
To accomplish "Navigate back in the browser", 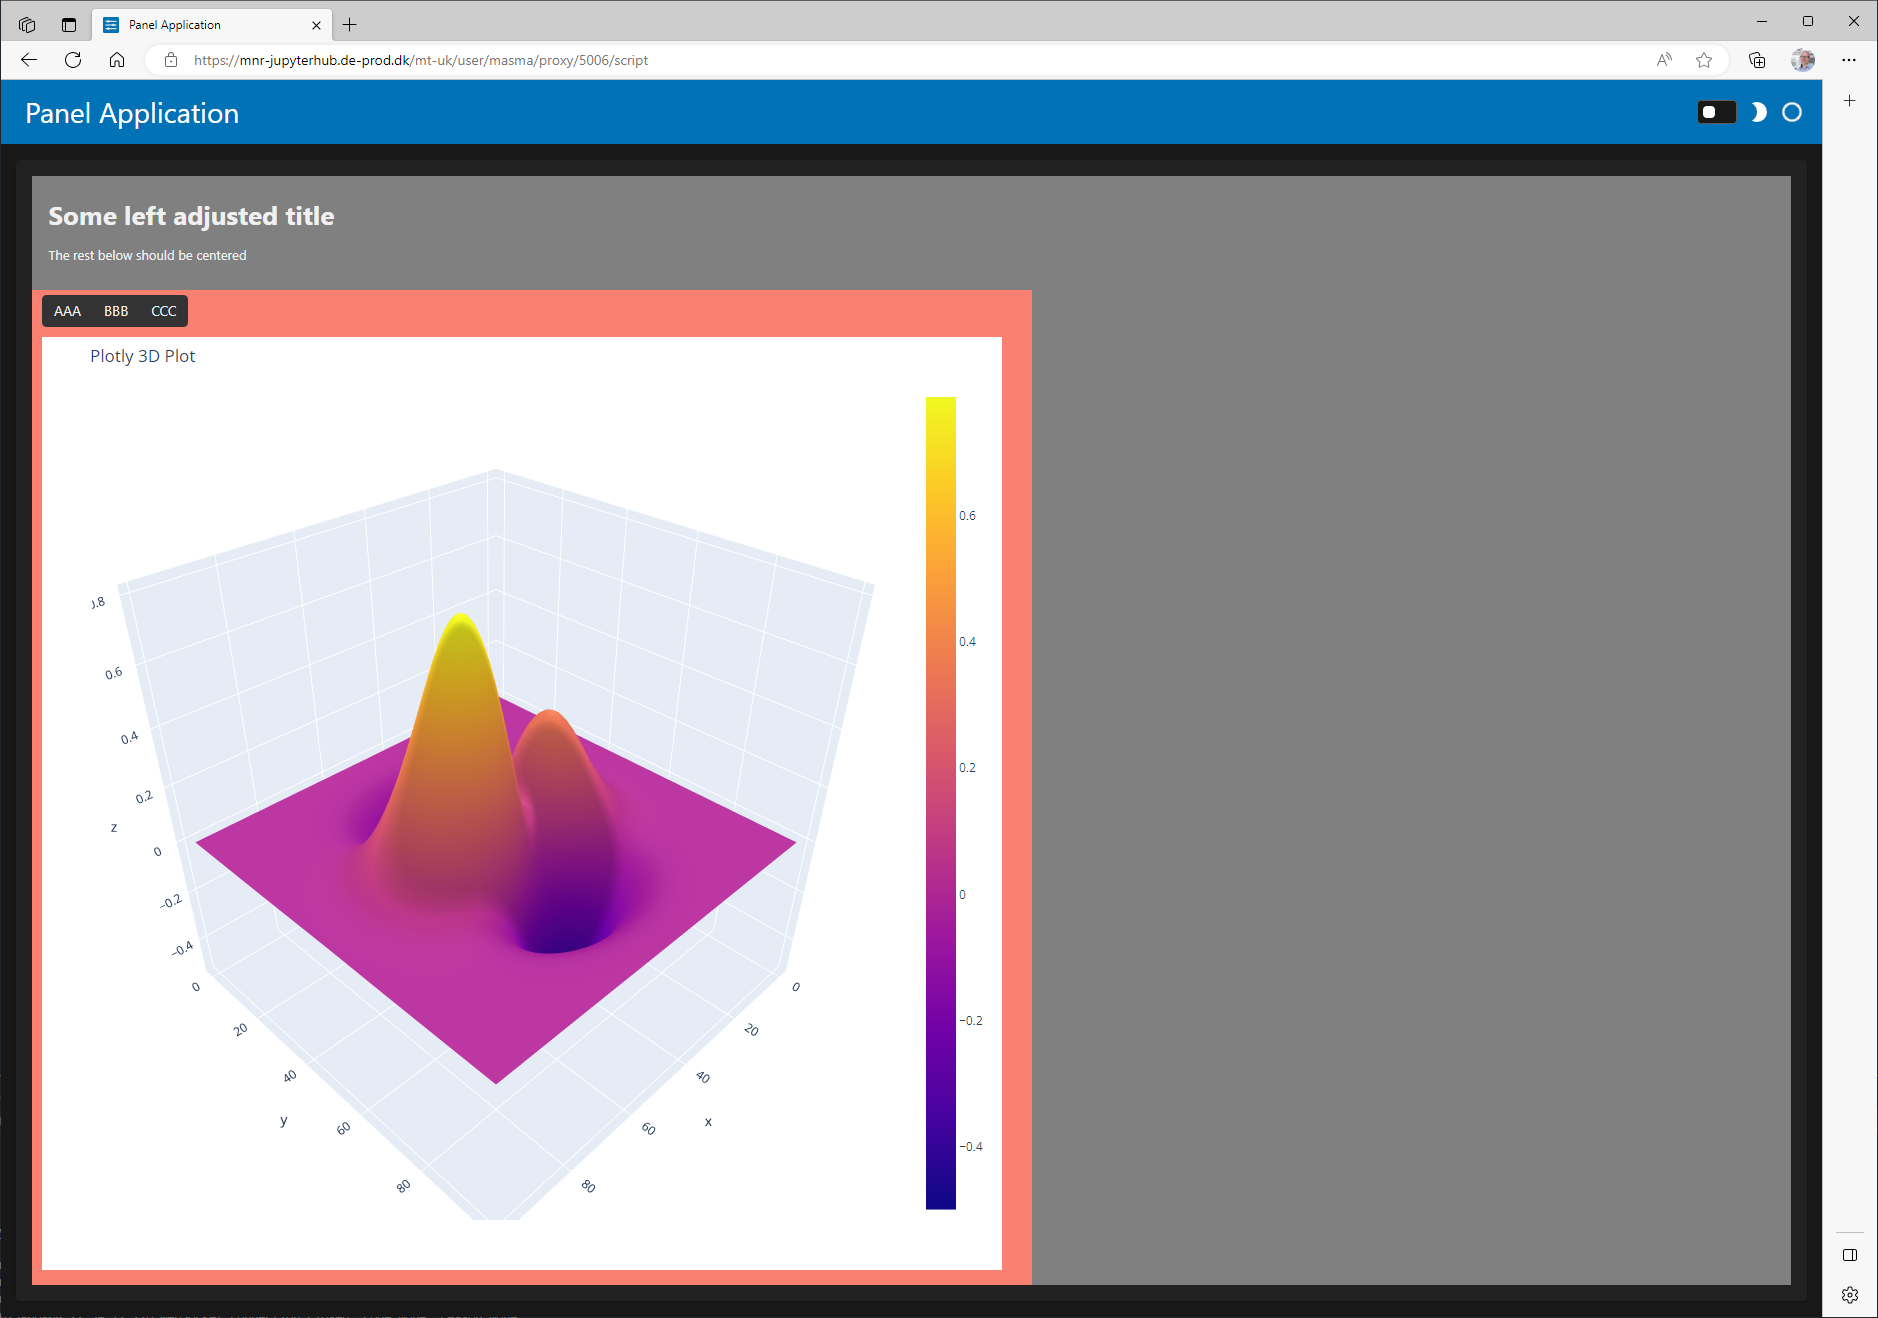I will [x=28, y=60].
